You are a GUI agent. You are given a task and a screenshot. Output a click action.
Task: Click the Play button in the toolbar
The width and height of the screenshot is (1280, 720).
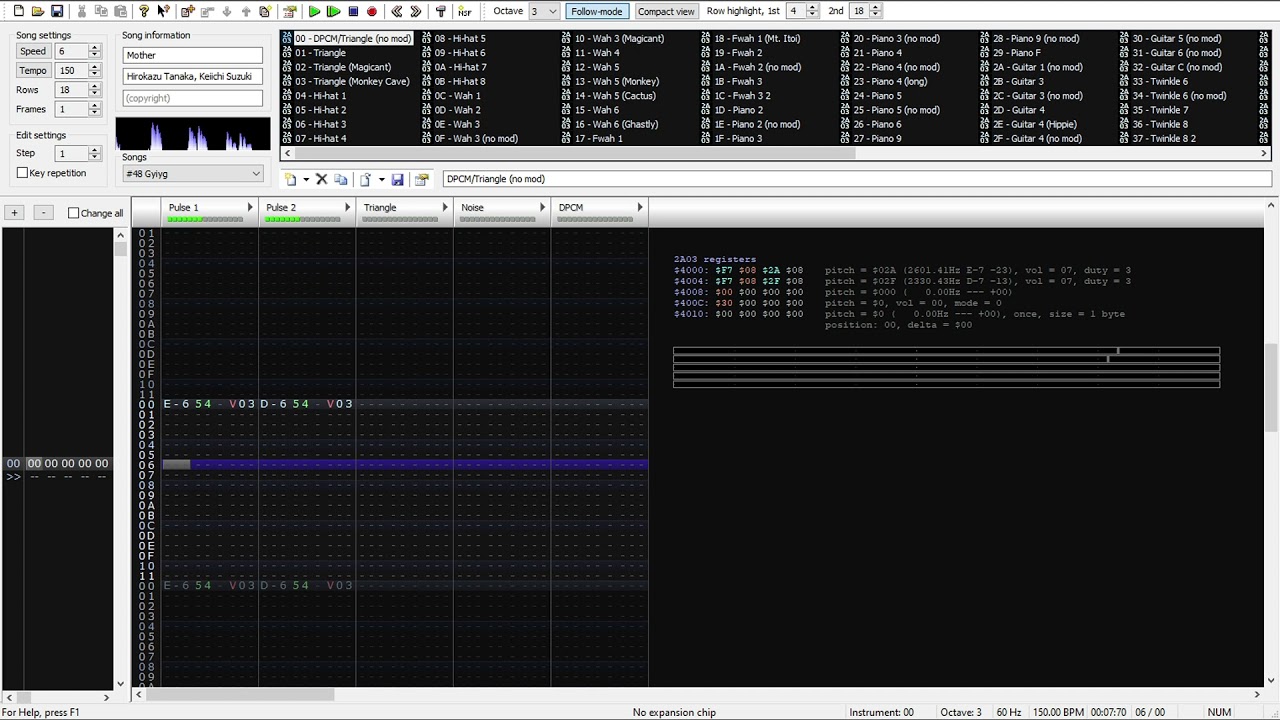pos(314,11)
